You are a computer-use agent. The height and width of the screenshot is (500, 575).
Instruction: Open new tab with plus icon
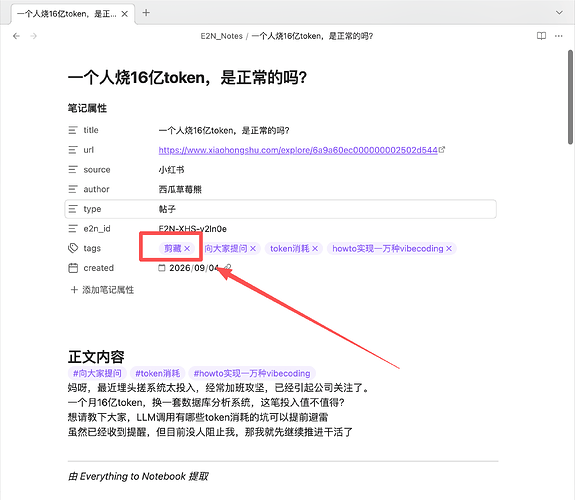(x=146, y=13)
